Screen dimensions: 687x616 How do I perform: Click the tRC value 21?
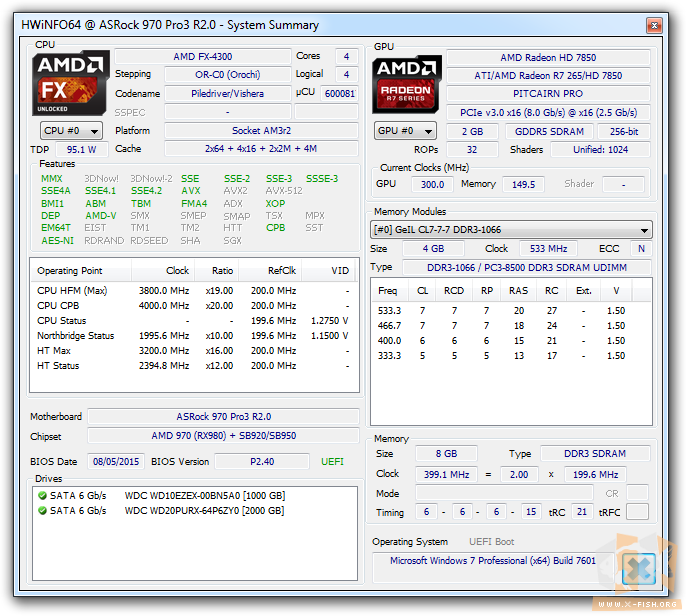click(582, 512)
